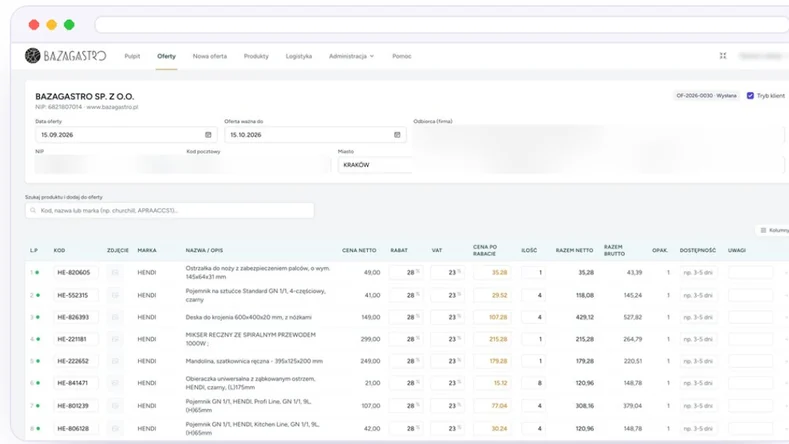Toggle the Tryb klient checkbox

click(x=750, y=96)
